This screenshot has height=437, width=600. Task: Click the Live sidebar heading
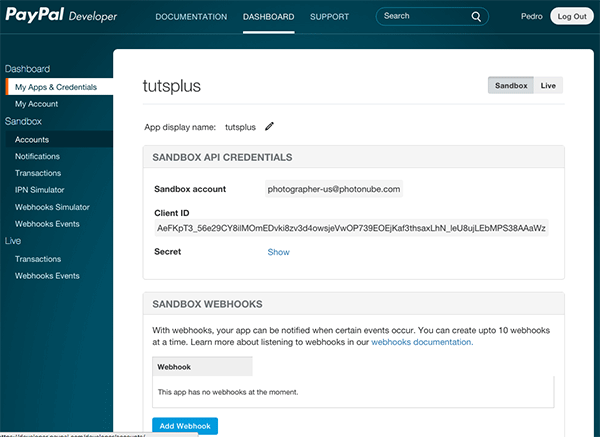click(x=13, y=241)
